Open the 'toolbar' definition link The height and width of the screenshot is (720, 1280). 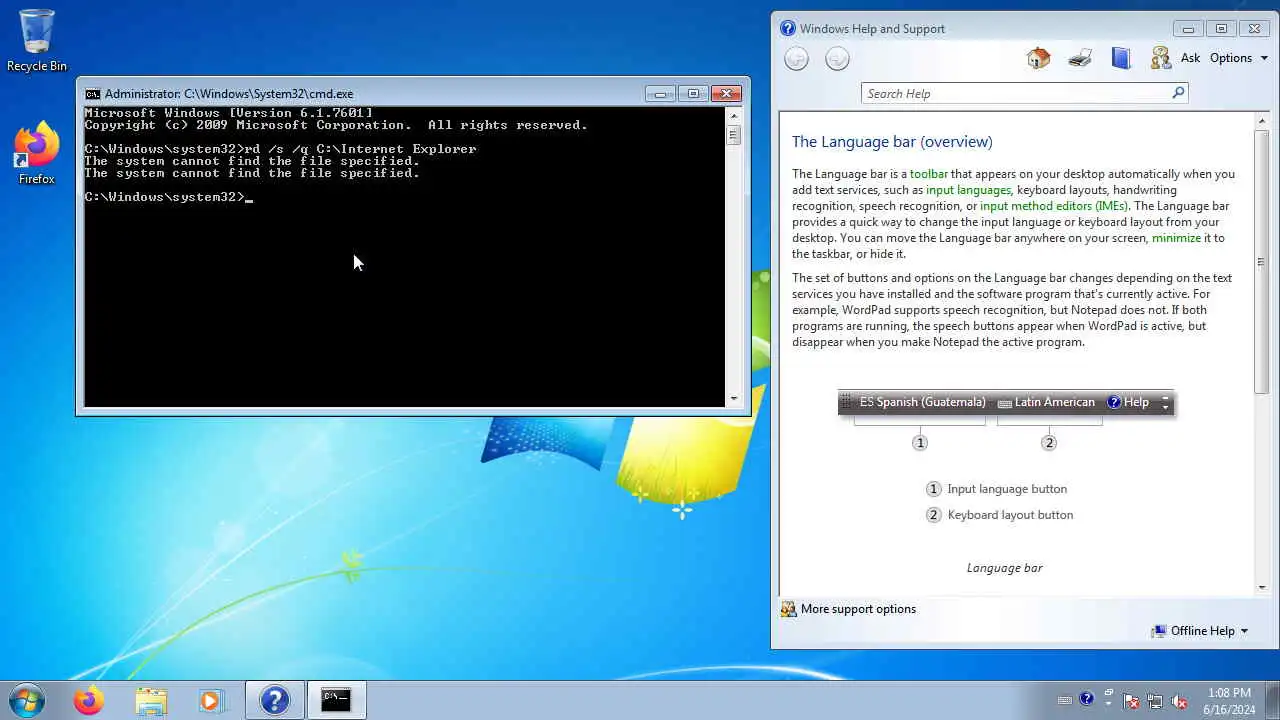click(928, 174)
